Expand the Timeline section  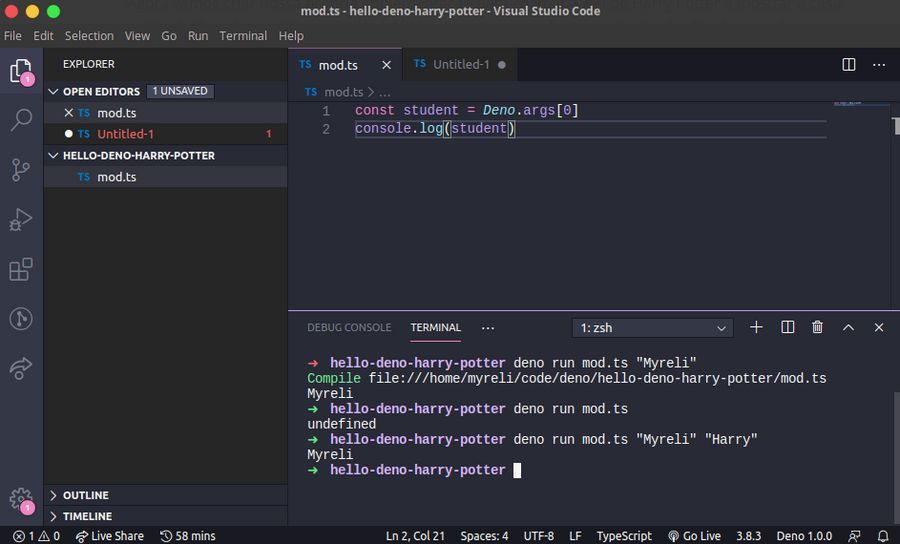tap(87, 516)
